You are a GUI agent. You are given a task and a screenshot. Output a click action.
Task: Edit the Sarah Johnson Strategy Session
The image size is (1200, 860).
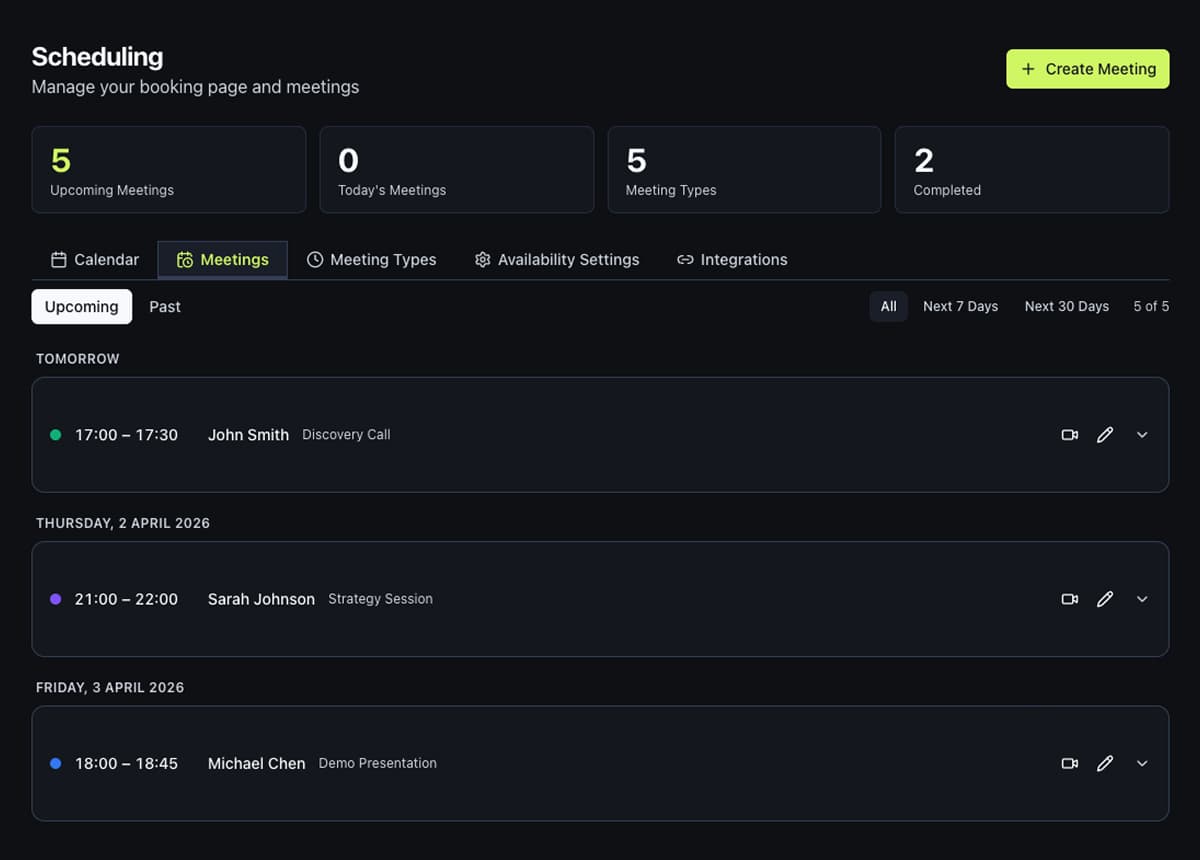(1105, 599)
